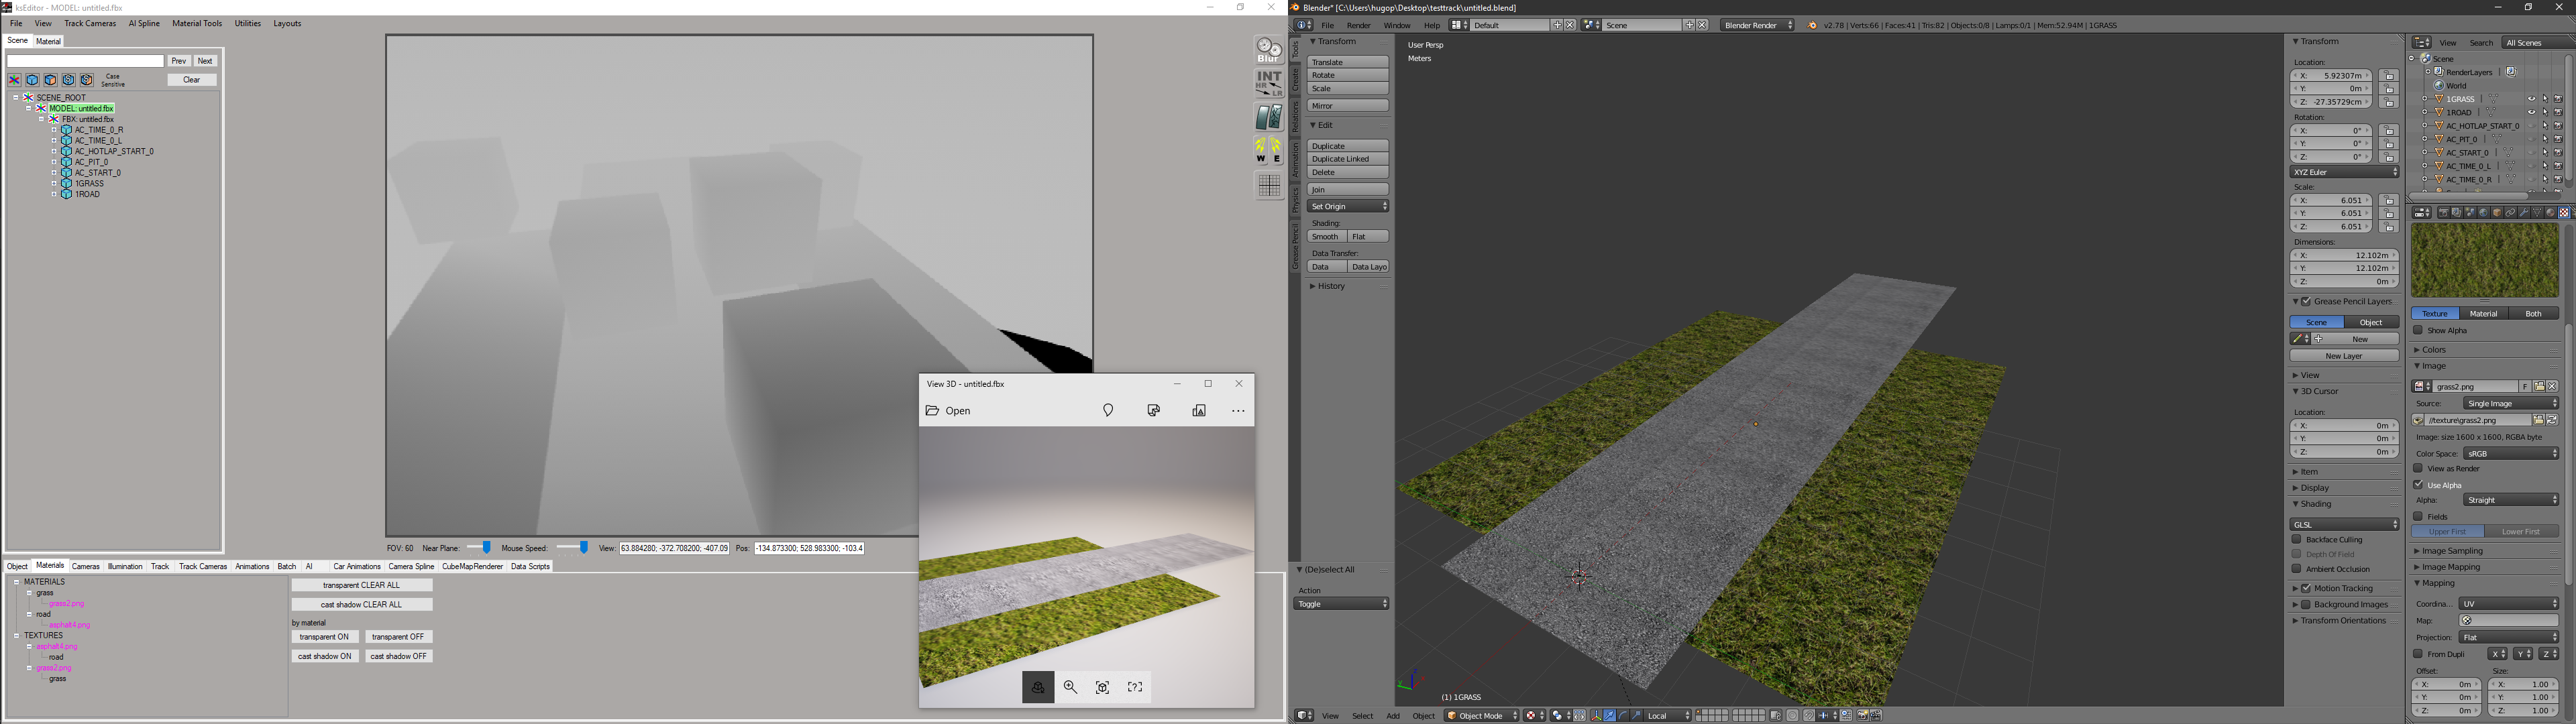Click the axis filter icon in ksEditor
Screen dimensions: 2576x724
click(x=14, y=80)
